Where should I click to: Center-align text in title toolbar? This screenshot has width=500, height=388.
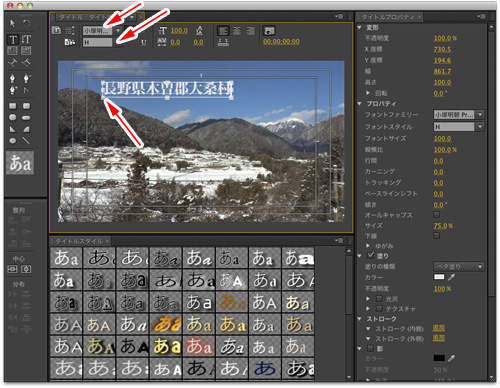(237, 31)
